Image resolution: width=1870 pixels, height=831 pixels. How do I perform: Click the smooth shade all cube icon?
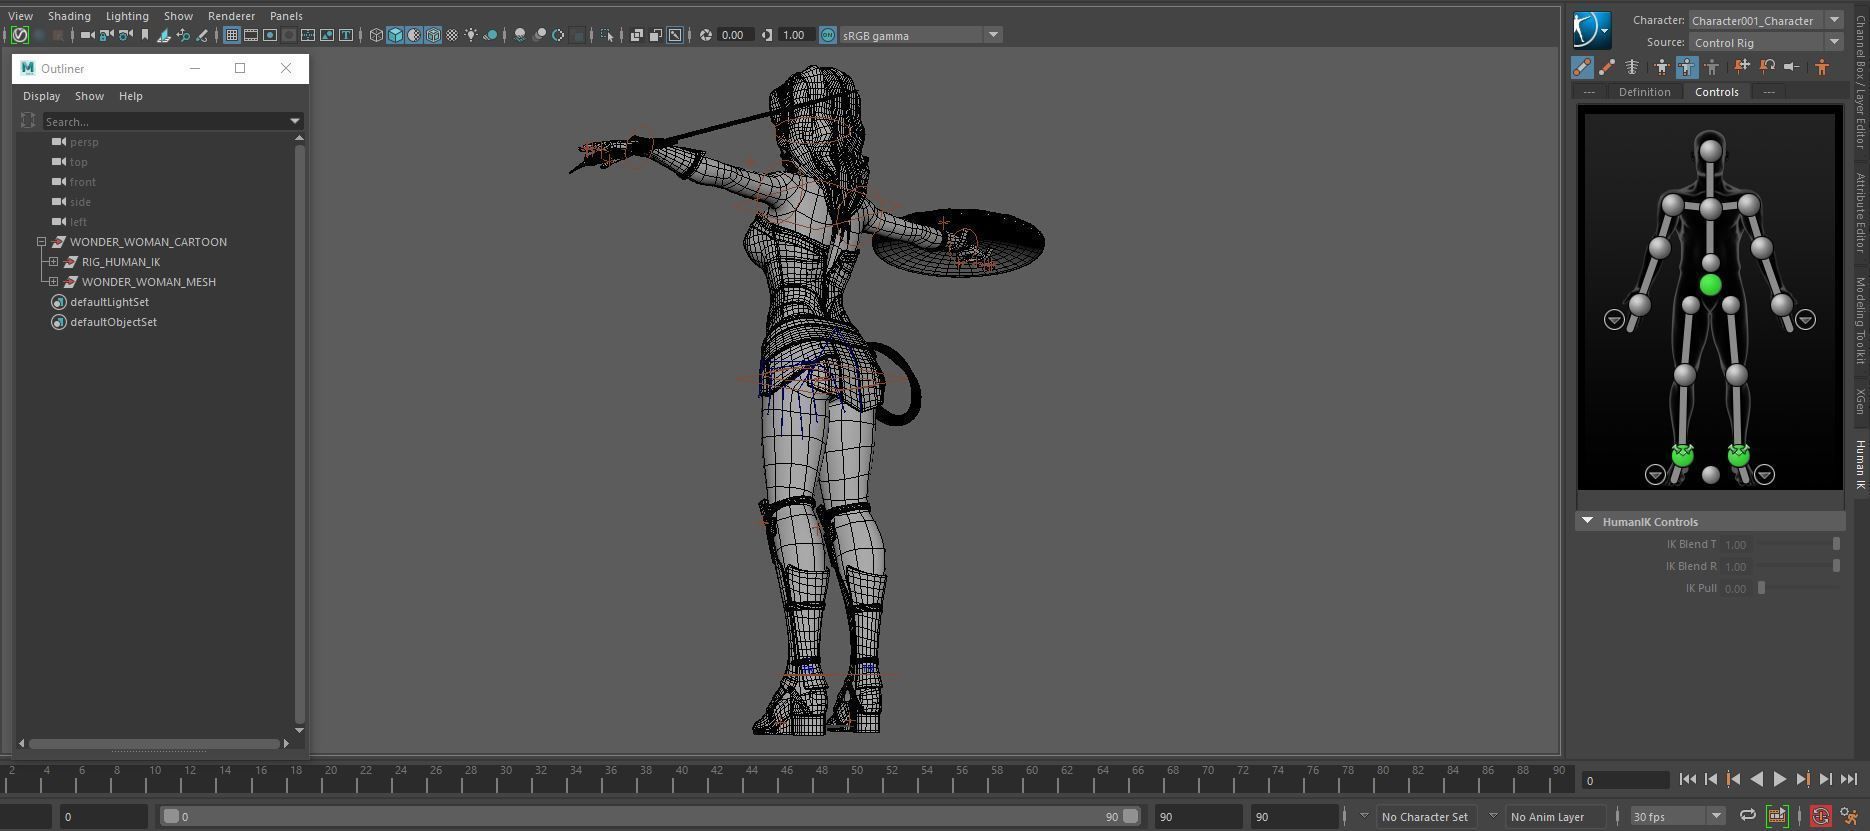pos(395,35)
